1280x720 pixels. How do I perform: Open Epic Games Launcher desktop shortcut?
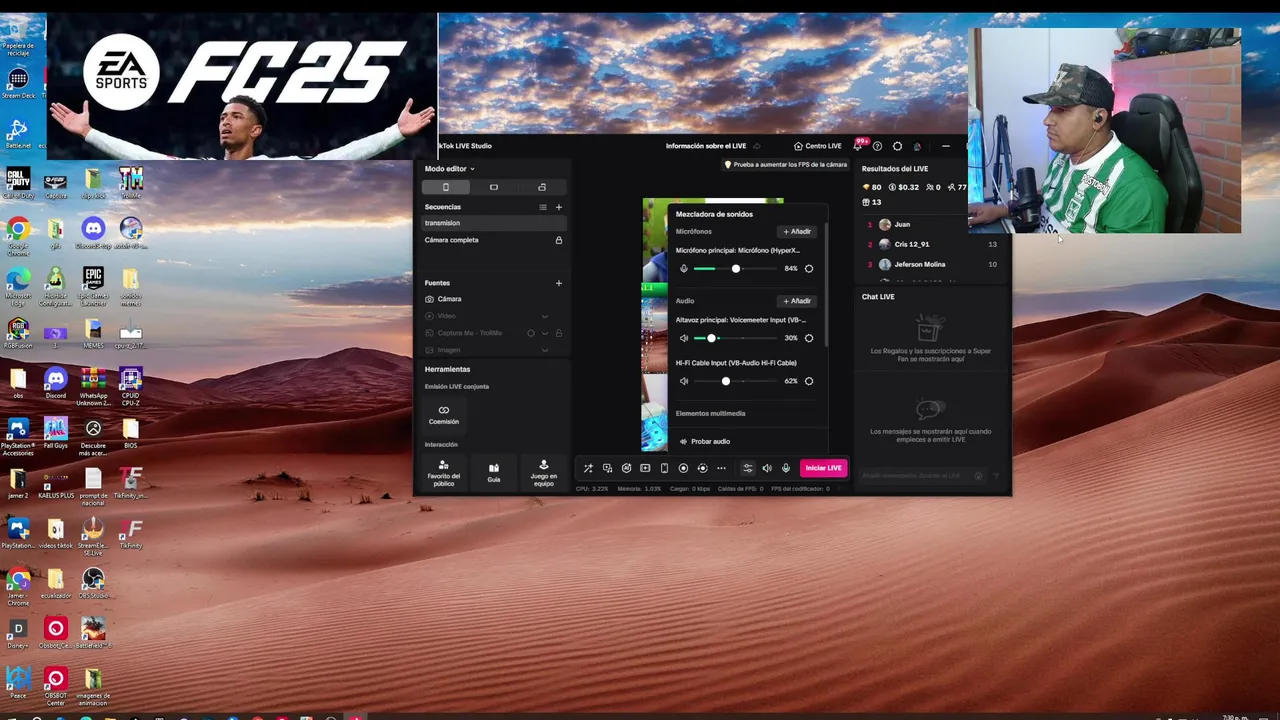pyautogui.click(x=93, y=284)
